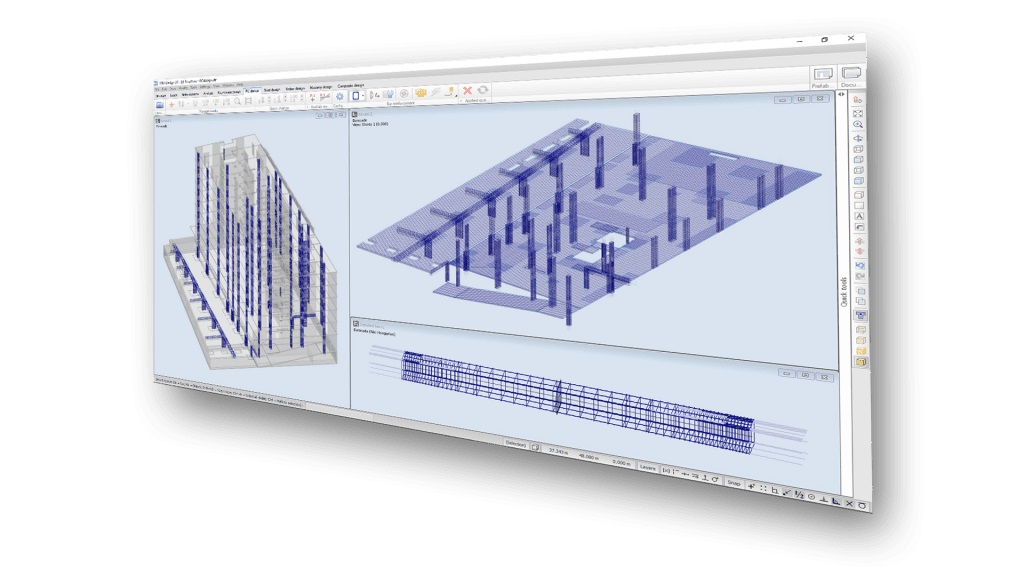Collapse the Quick tools panel arrows

[x=841, y=95]
